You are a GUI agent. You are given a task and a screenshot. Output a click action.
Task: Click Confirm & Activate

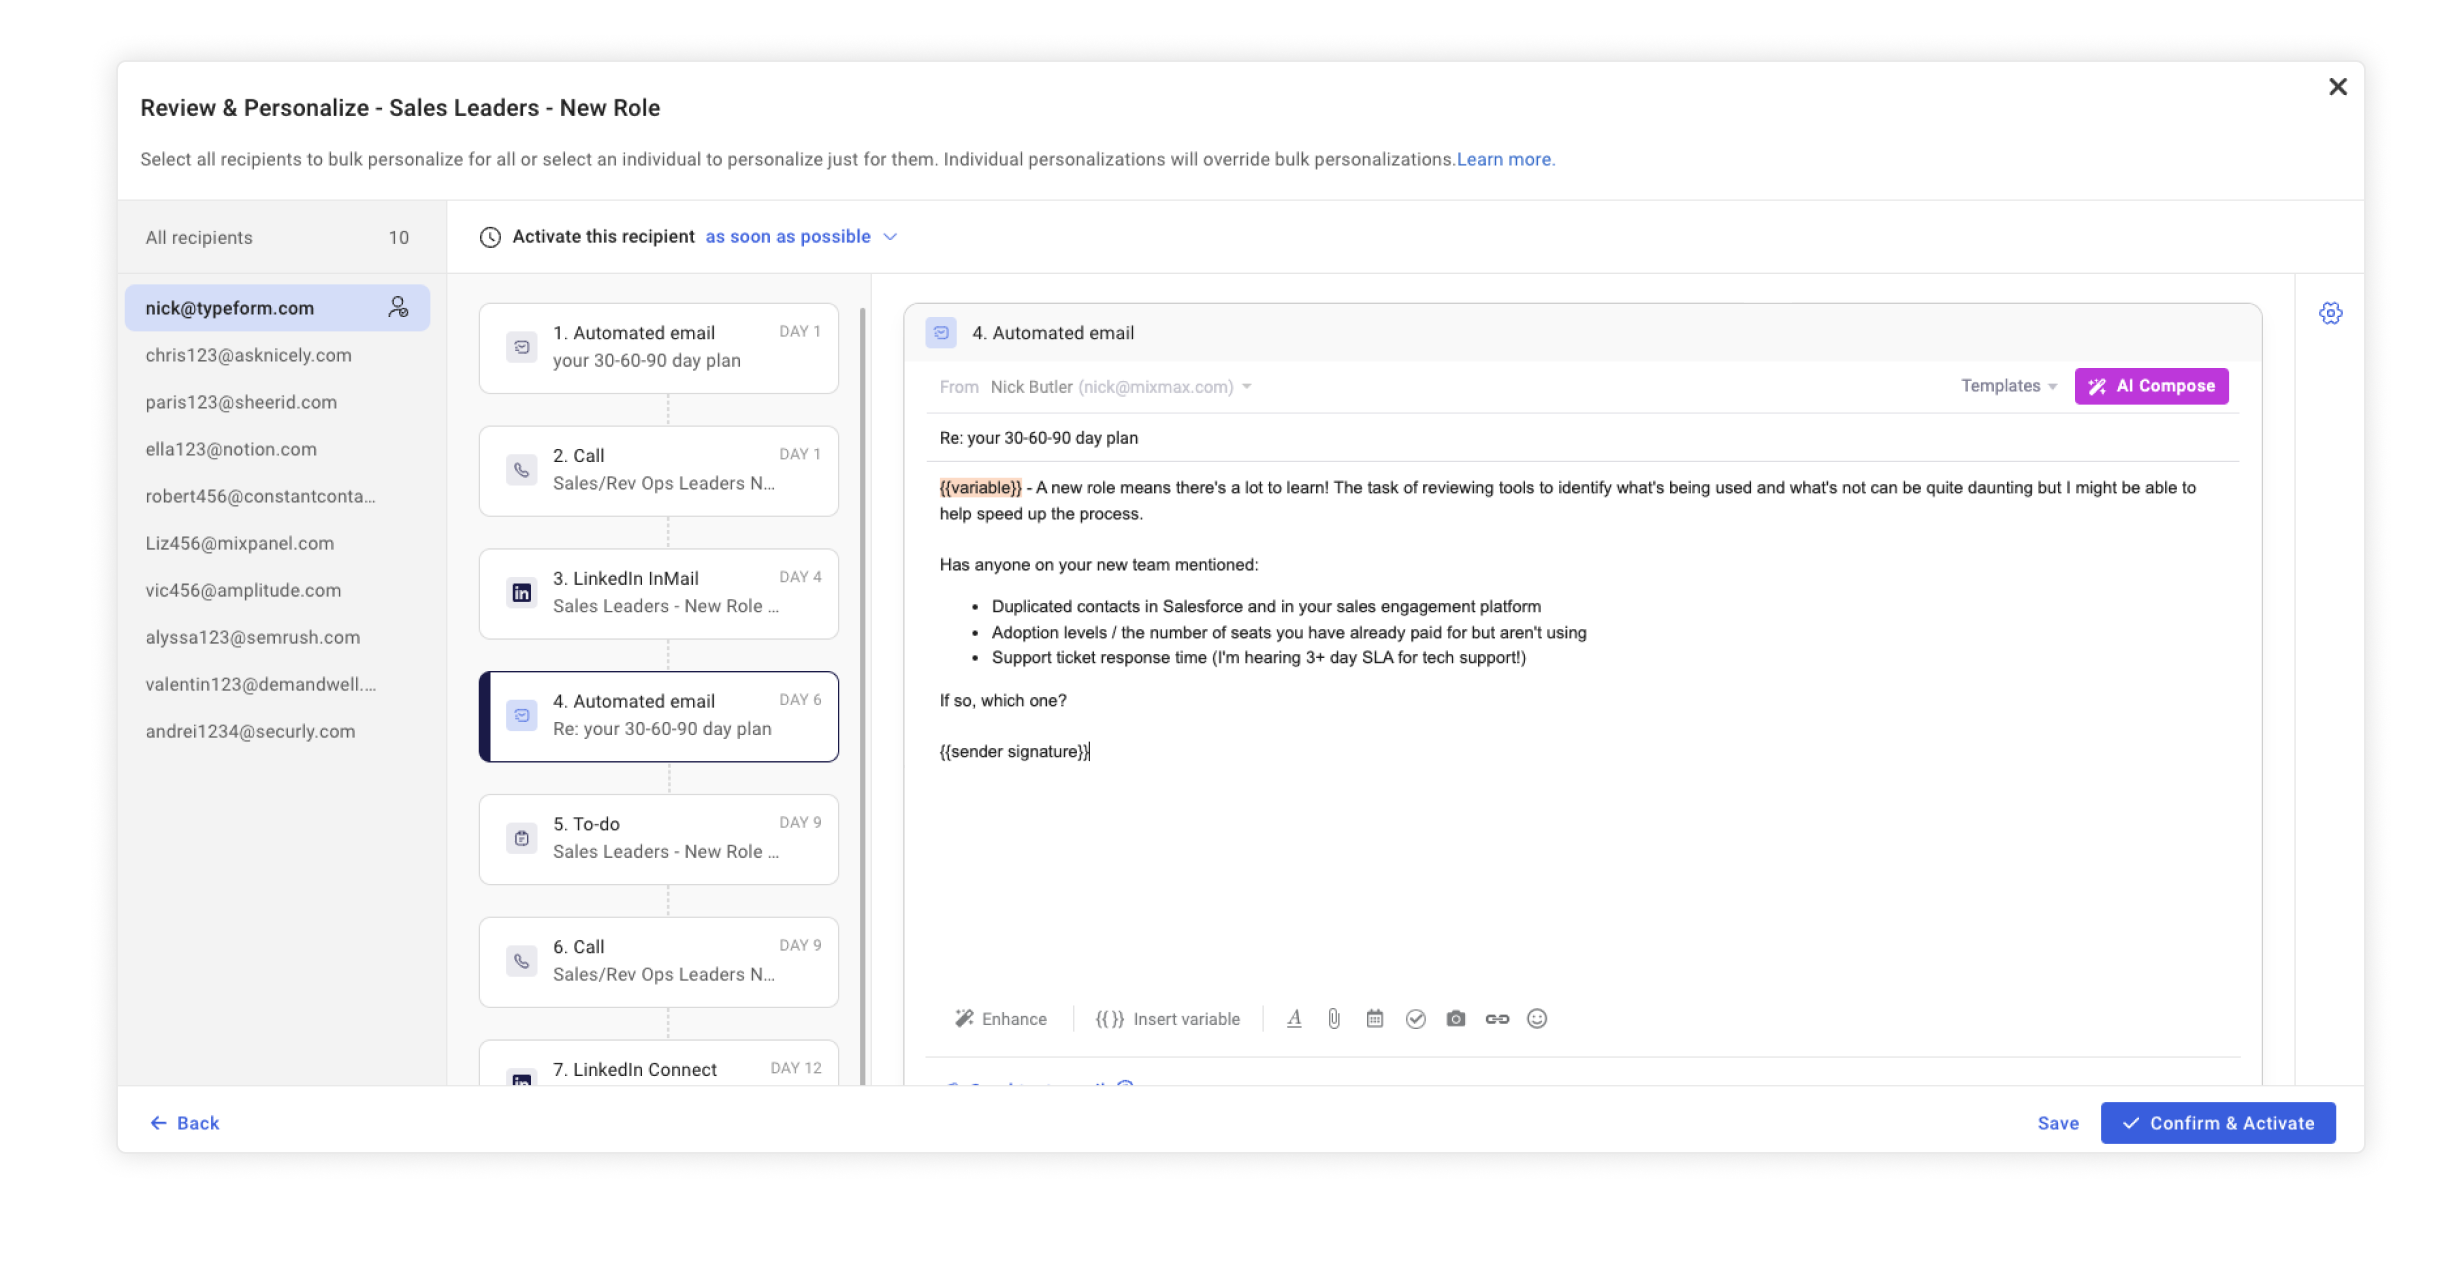(2218, 1122)
